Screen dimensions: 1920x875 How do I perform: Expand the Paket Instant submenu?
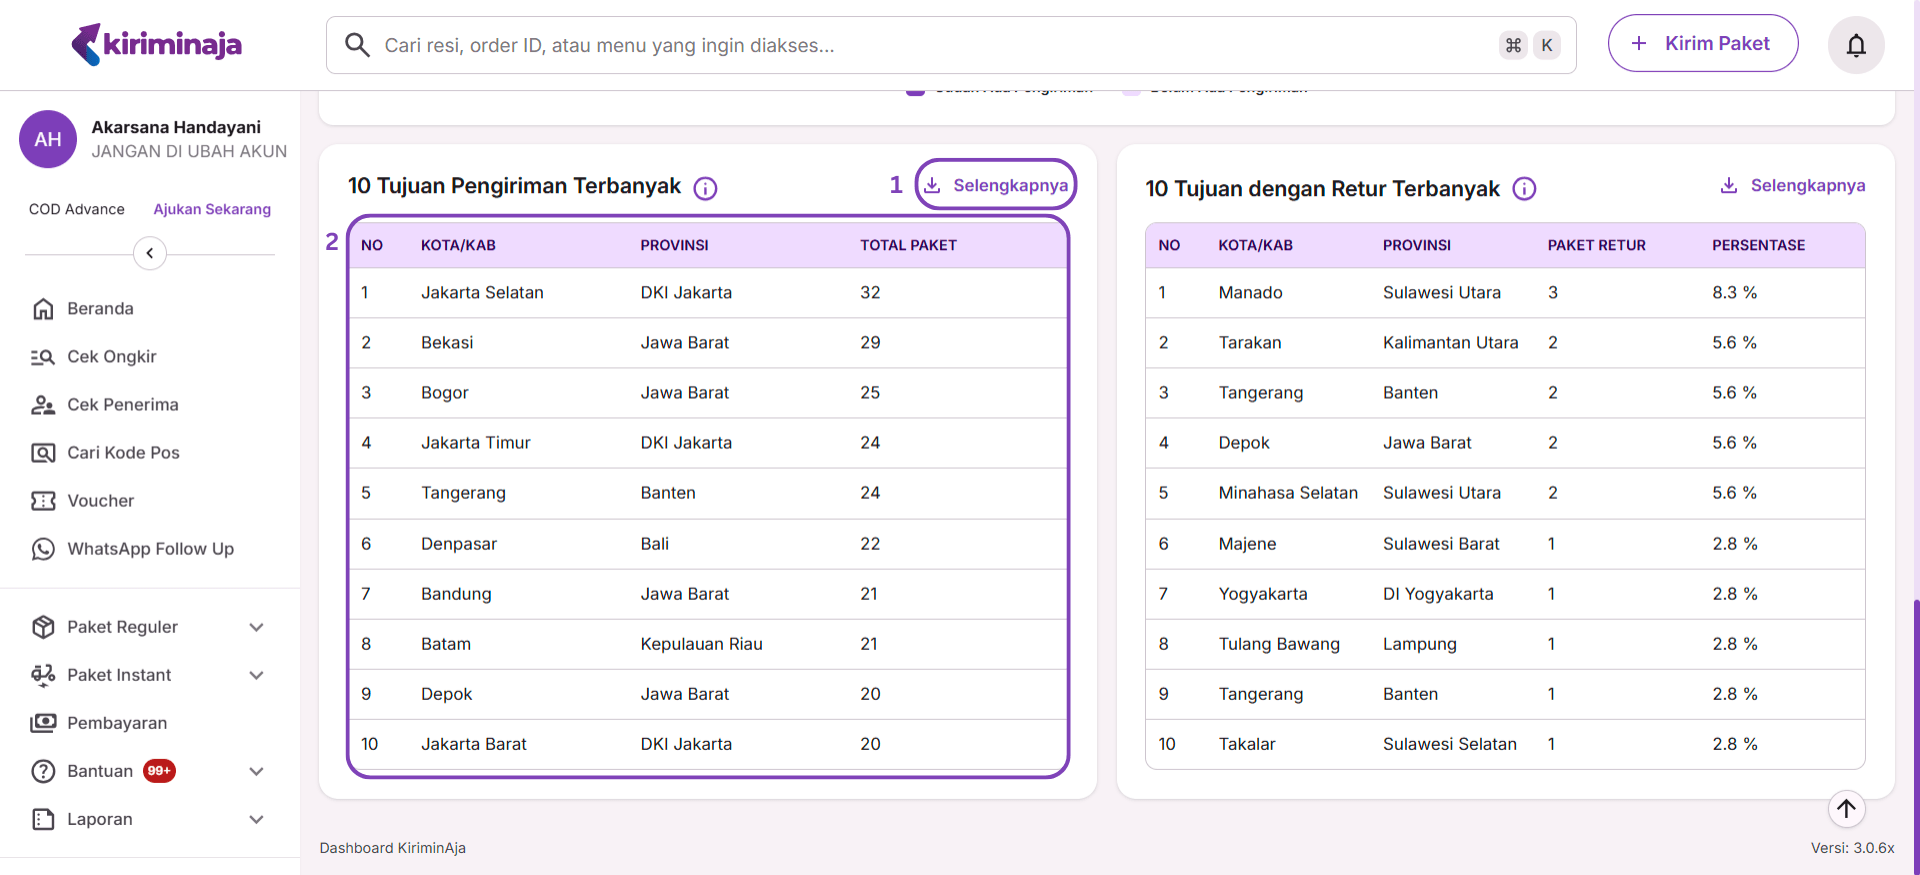coord(256,675)
